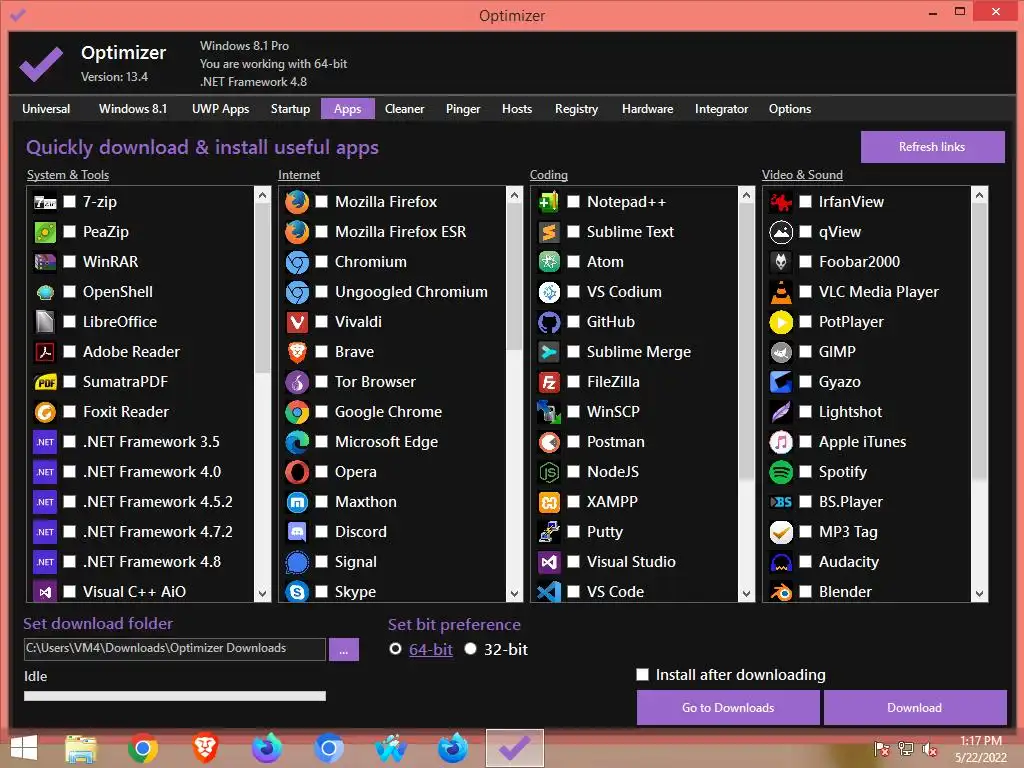1024x768 pixels.
Task: Switch to the Universal tab
Action: pos(46,109)
